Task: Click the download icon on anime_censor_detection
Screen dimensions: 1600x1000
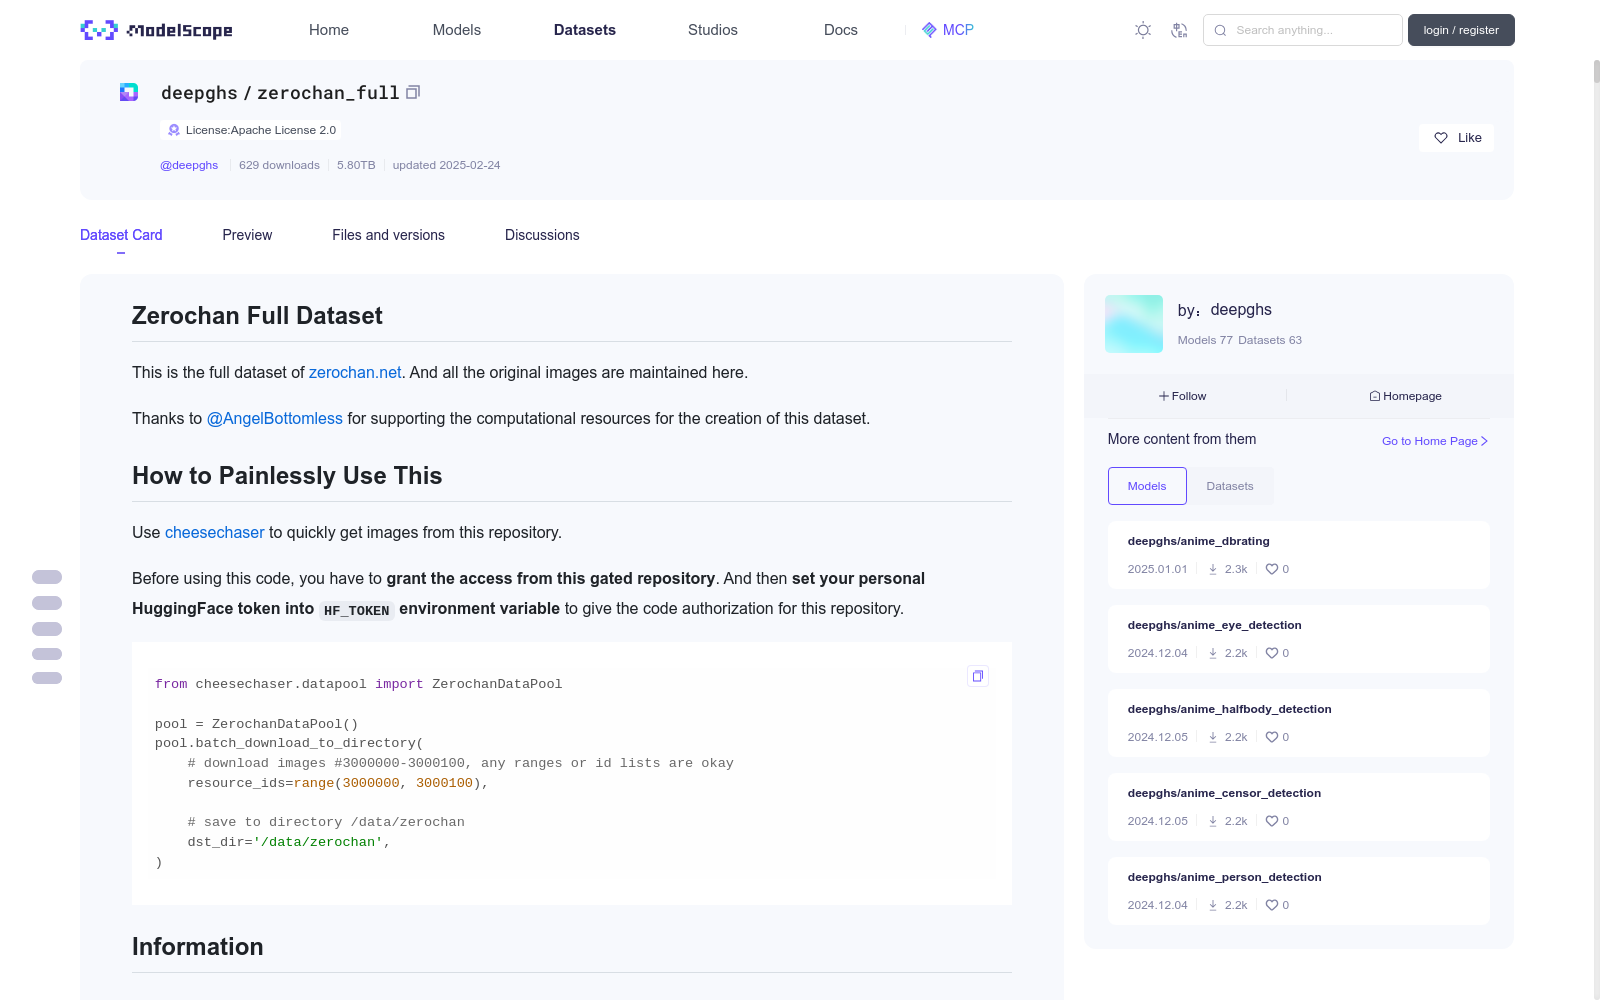Action: point(1213,821)
